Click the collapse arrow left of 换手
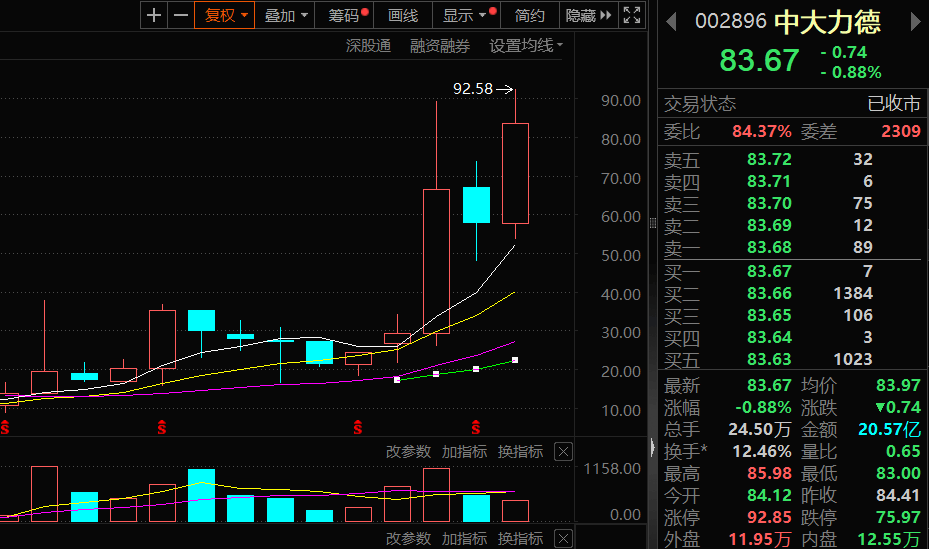 click(x=652, y=447)
